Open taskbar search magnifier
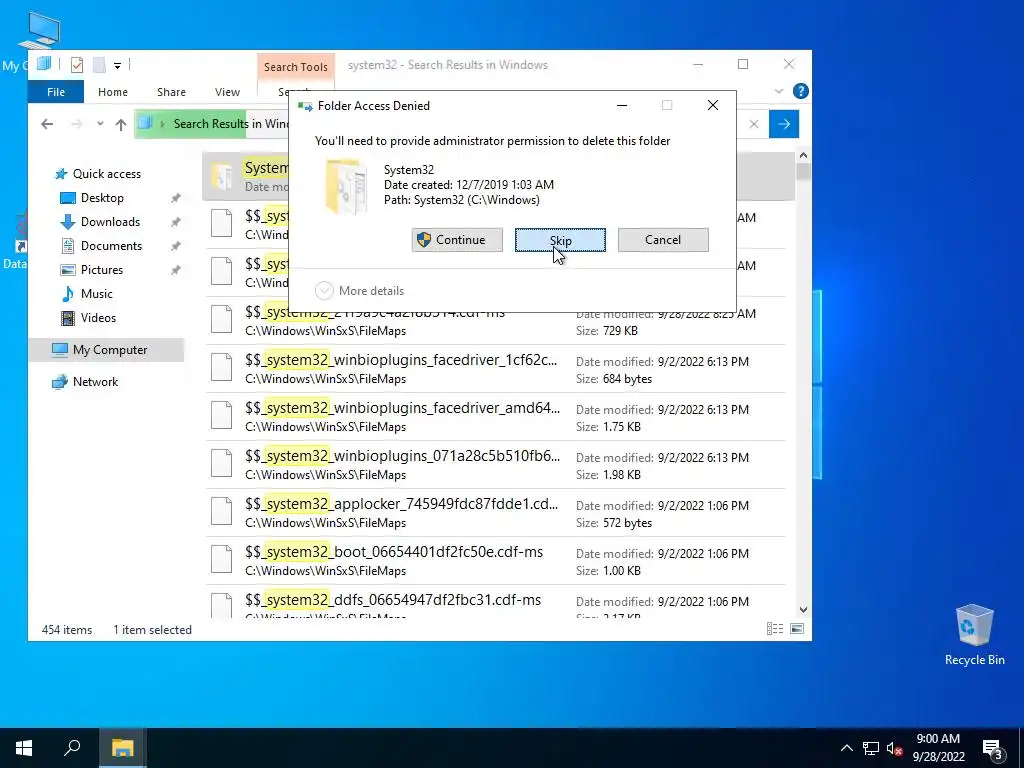 point(72,748)
